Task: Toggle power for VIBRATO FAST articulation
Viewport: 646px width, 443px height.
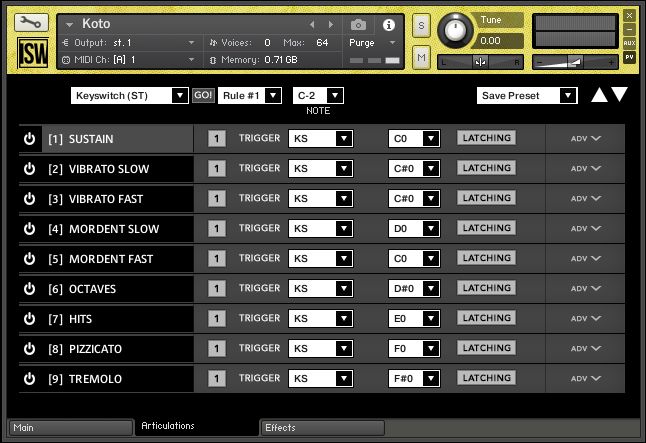Action: pyautogui.click(x=29, y=199)
